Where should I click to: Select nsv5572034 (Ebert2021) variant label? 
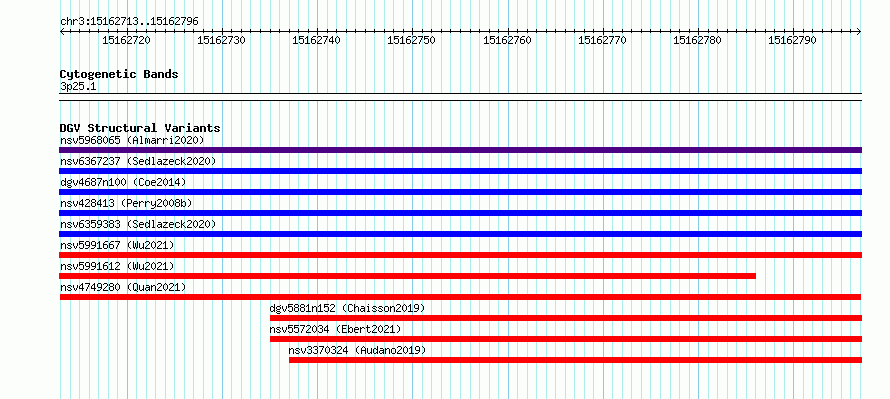point(335,329)
